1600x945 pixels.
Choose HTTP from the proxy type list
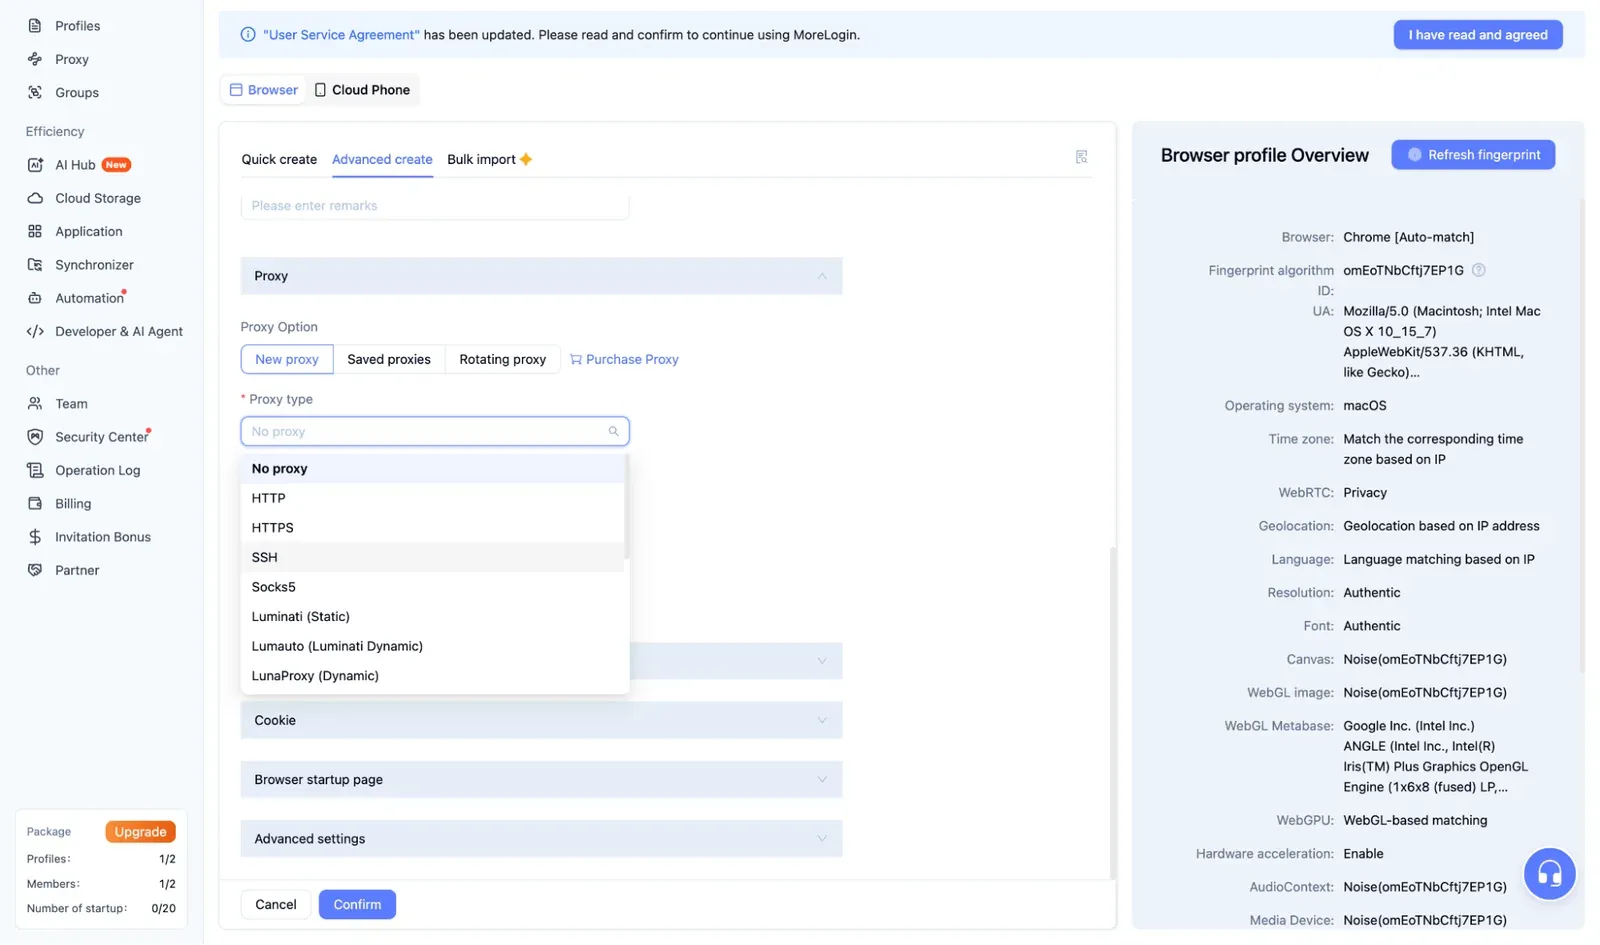[433, 498]
